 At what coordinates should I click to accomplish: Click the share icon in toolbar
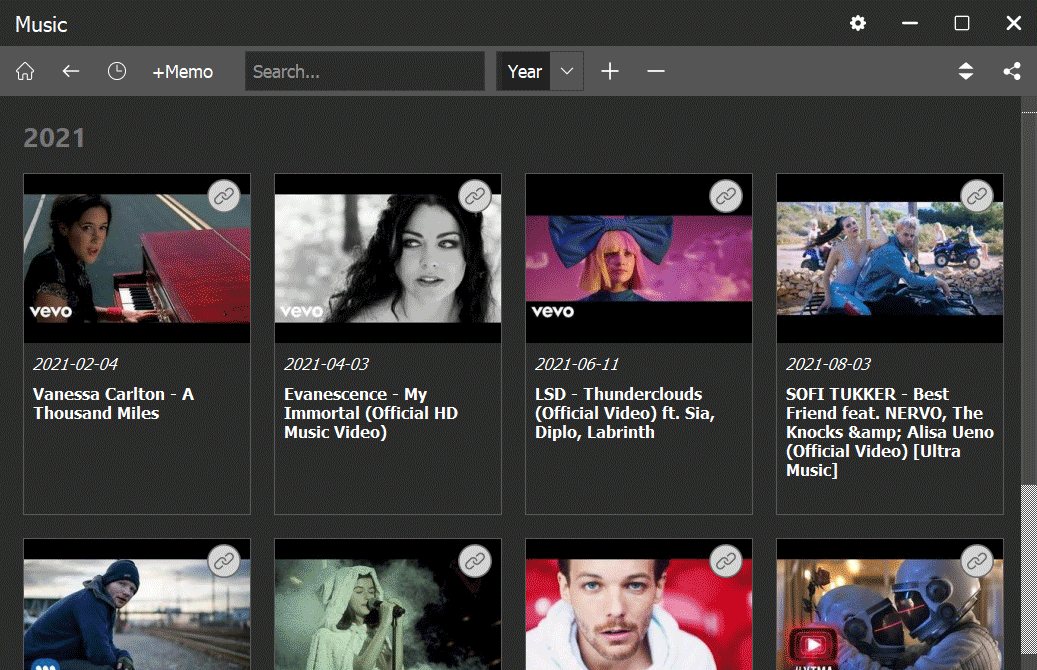[x=1012, y=72]
